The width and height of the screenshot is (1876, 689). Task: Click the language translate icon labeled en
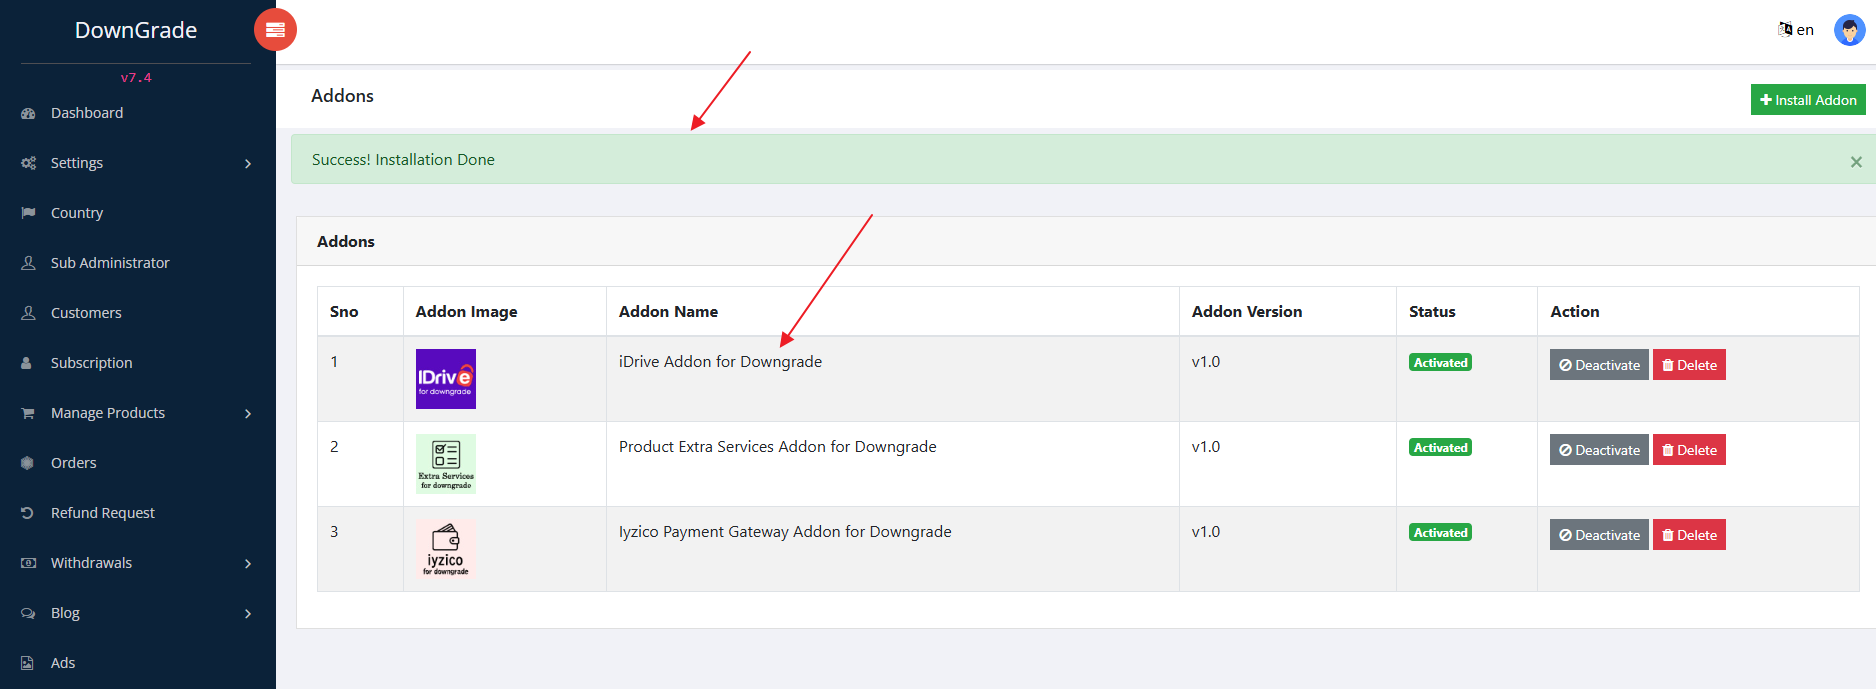(x=1795, y=30)
